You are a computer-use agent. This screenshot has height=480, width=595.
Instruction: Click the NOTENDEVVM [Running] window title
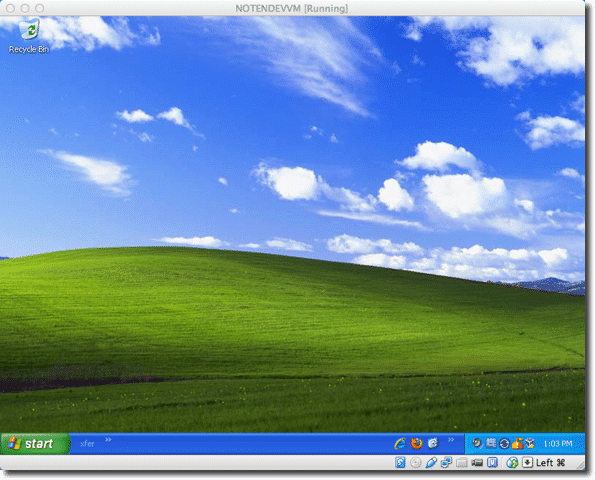click(x=291, y=8)
